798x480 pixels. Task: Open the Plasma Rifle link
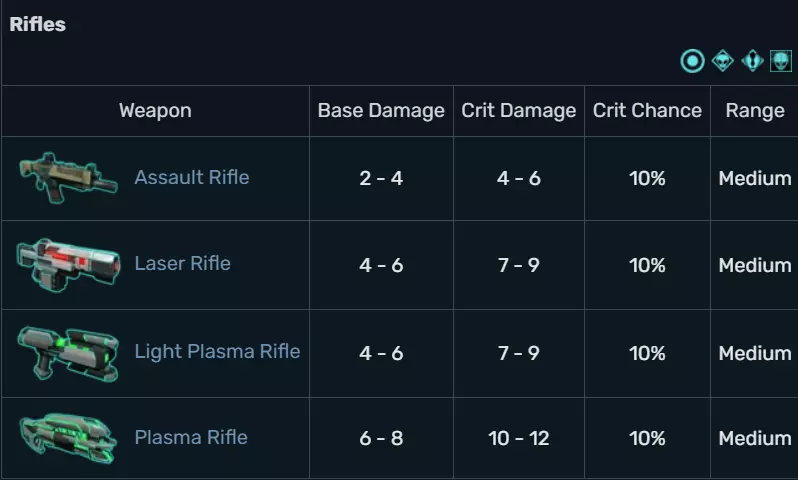[191, 438]
